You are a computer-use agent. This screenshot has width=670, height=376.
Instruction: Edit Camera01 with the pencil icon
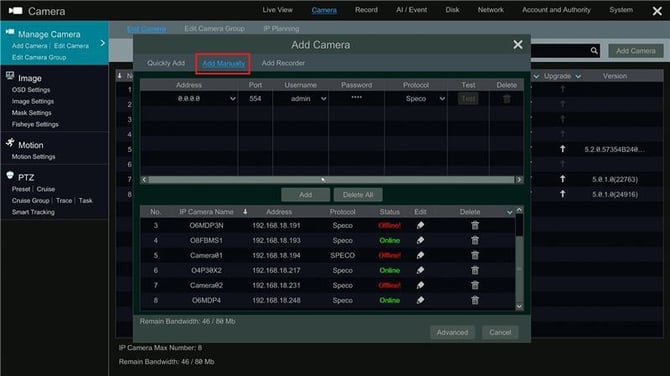tap(420, 255)
